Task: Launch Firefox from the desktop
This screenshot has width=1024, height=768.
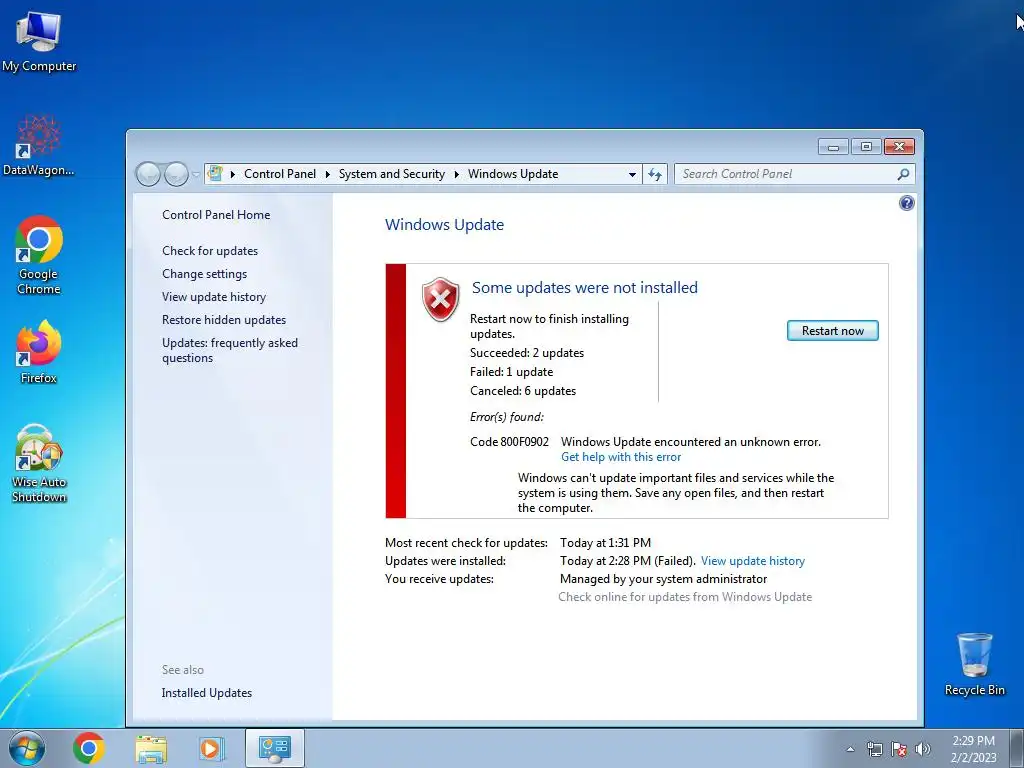Action: [39, 351]
